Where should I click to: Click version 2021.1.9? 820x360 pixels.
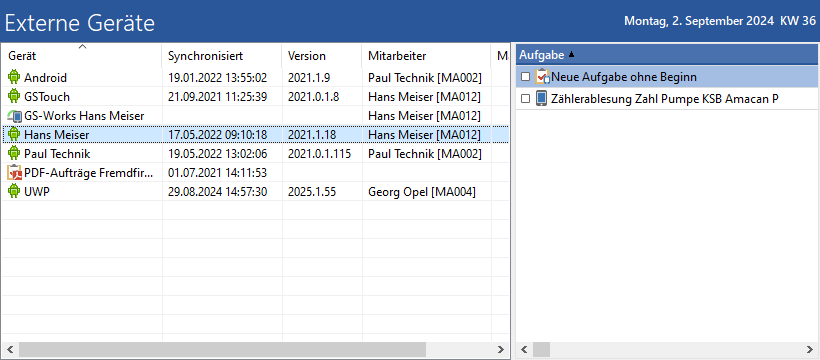pos(309,78)
